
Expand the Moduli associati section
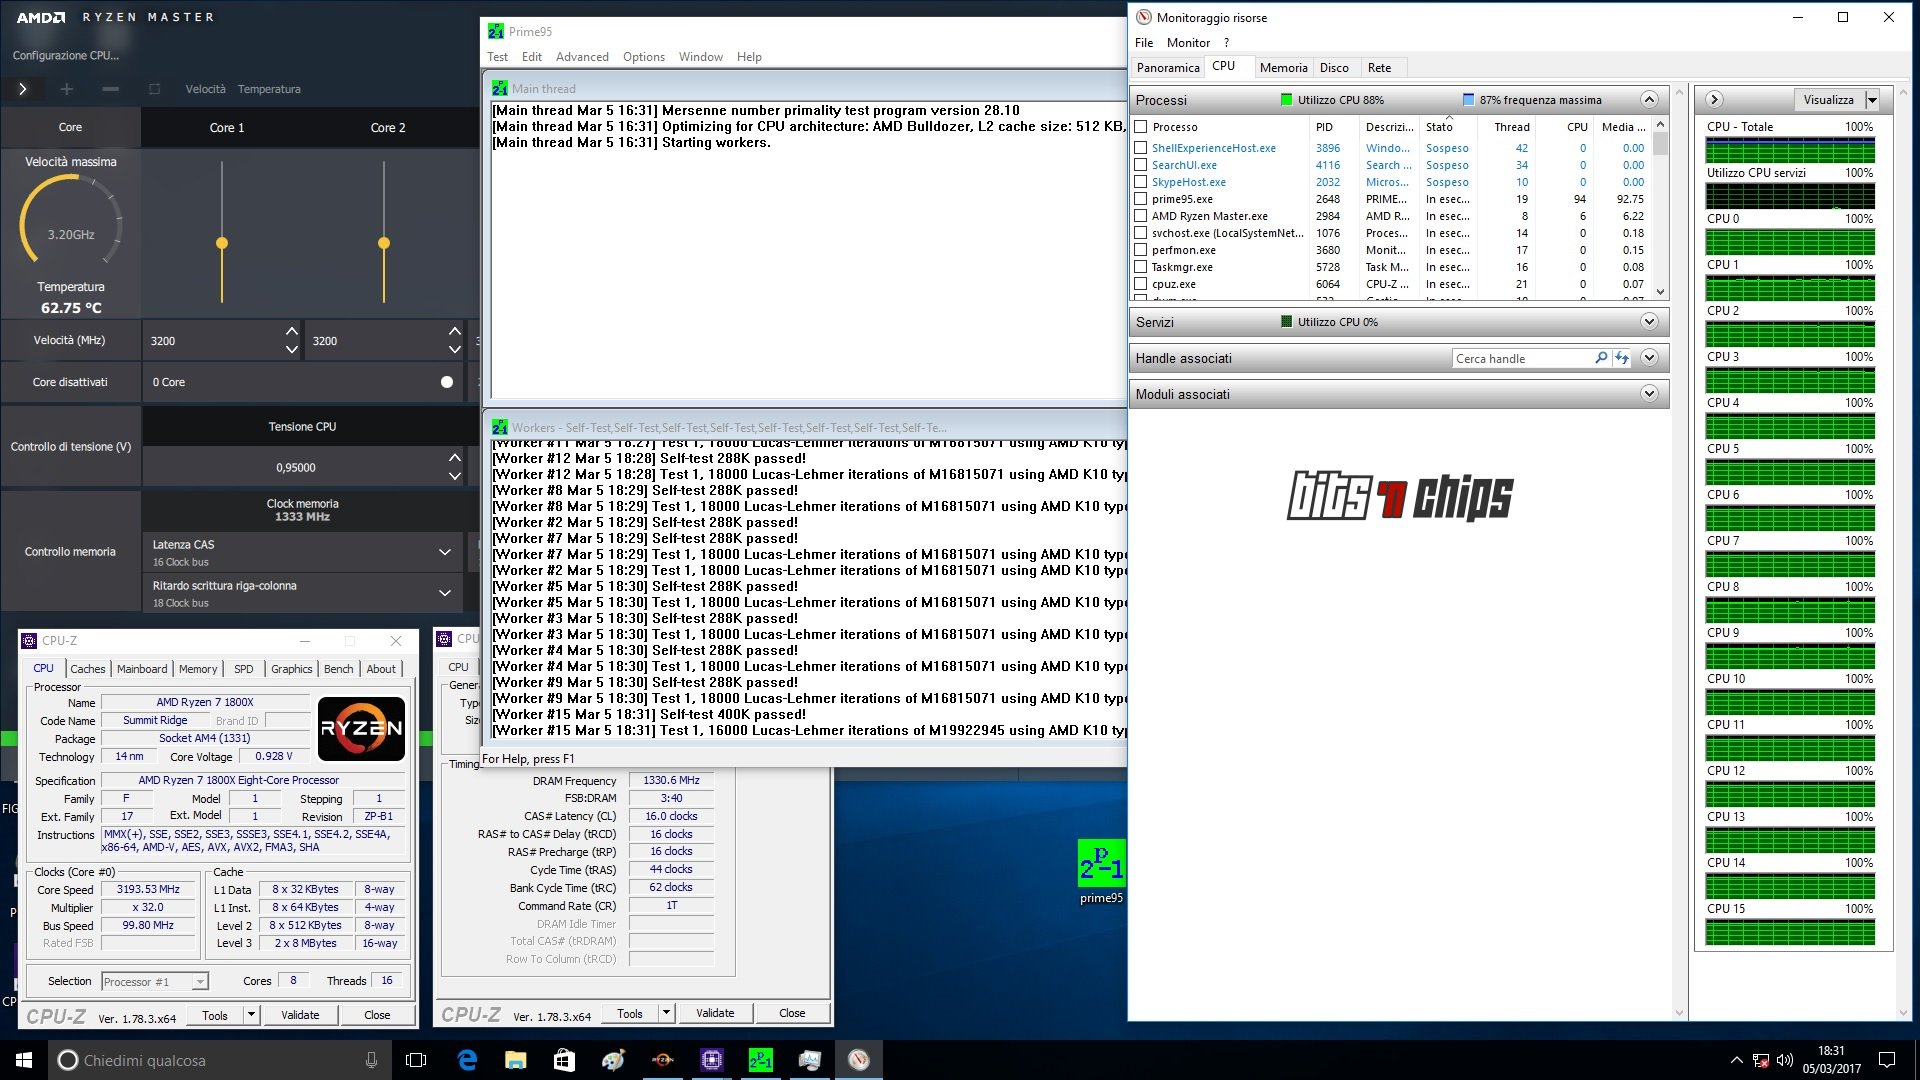[1650, 394]
